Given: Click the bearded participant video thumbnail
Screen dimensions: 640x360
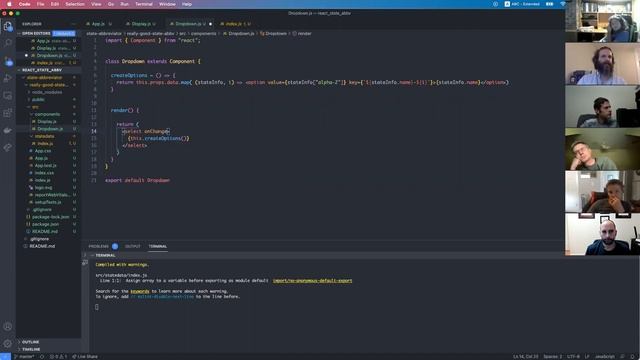Looking at the screenshot, I should tap(602, 64).
